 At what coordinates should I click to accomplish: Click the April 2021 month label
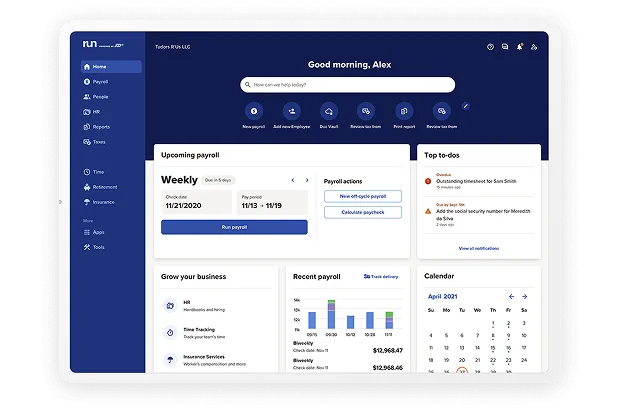[442, 296]
